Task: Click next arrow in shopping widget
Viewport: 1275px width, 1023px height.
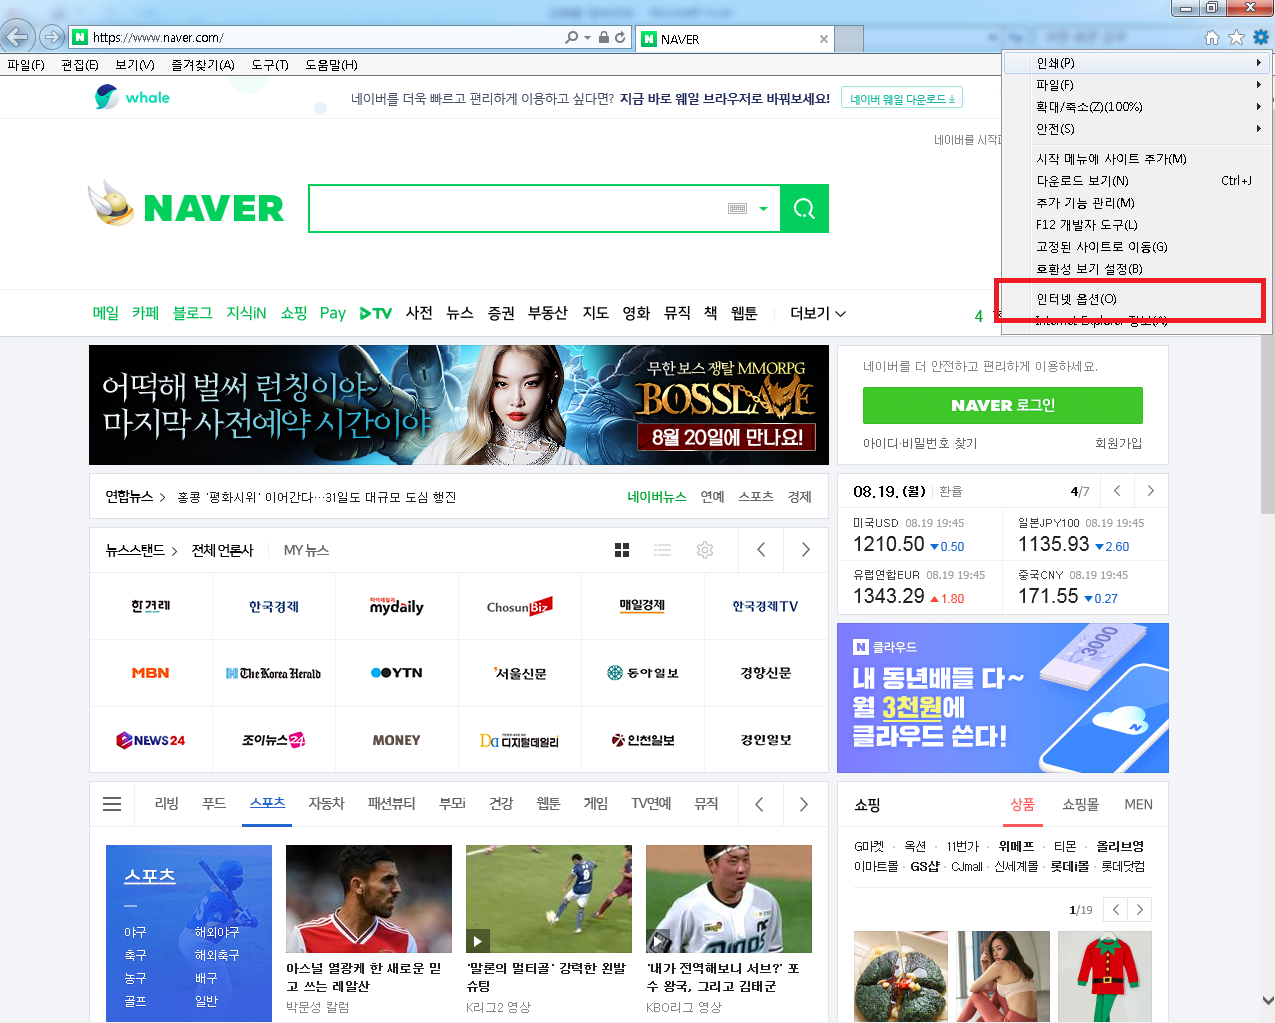Action: coord(1140,909)
